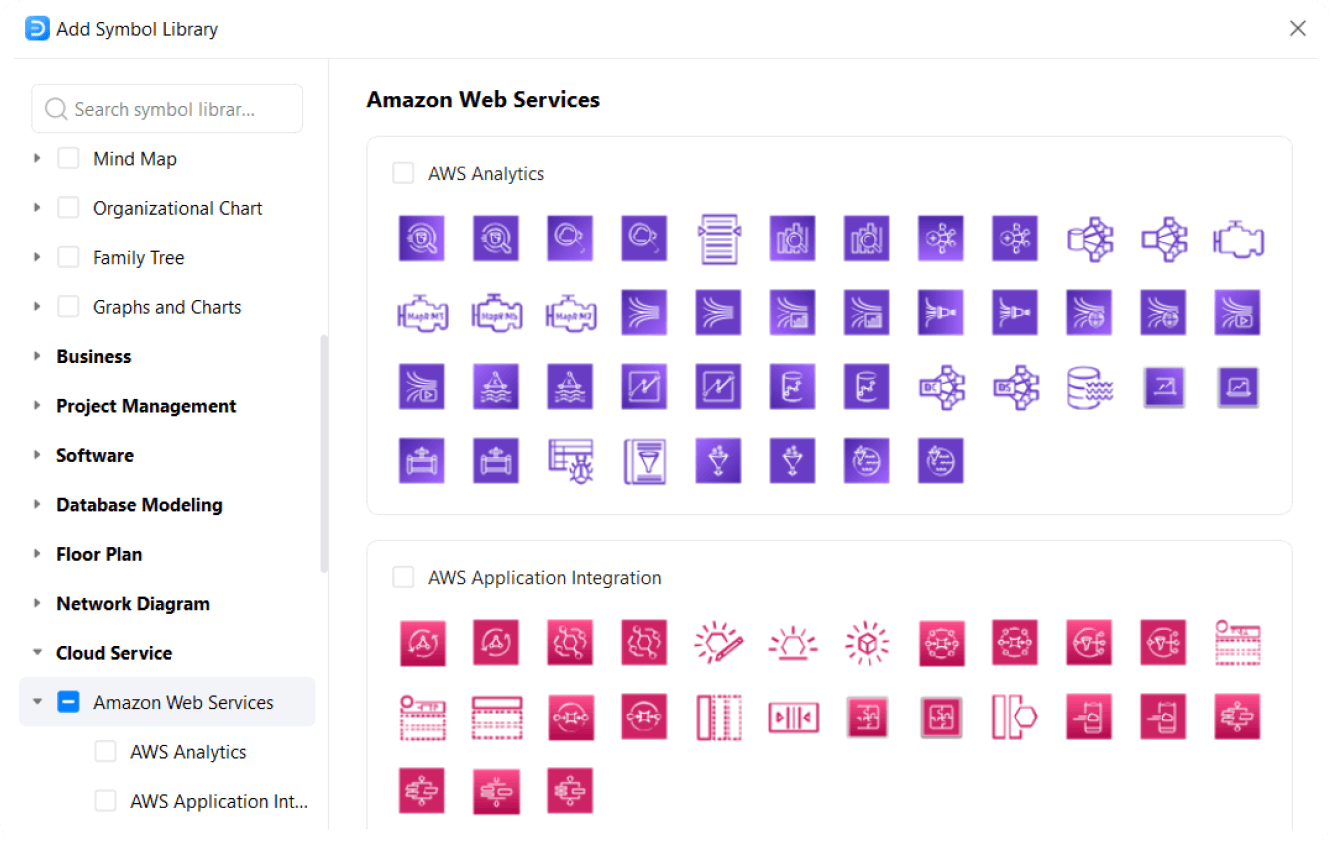Open the Floor Plan category
Image resolution: width=1332 pixels, height=844 pixels.
tap(99, 554)
